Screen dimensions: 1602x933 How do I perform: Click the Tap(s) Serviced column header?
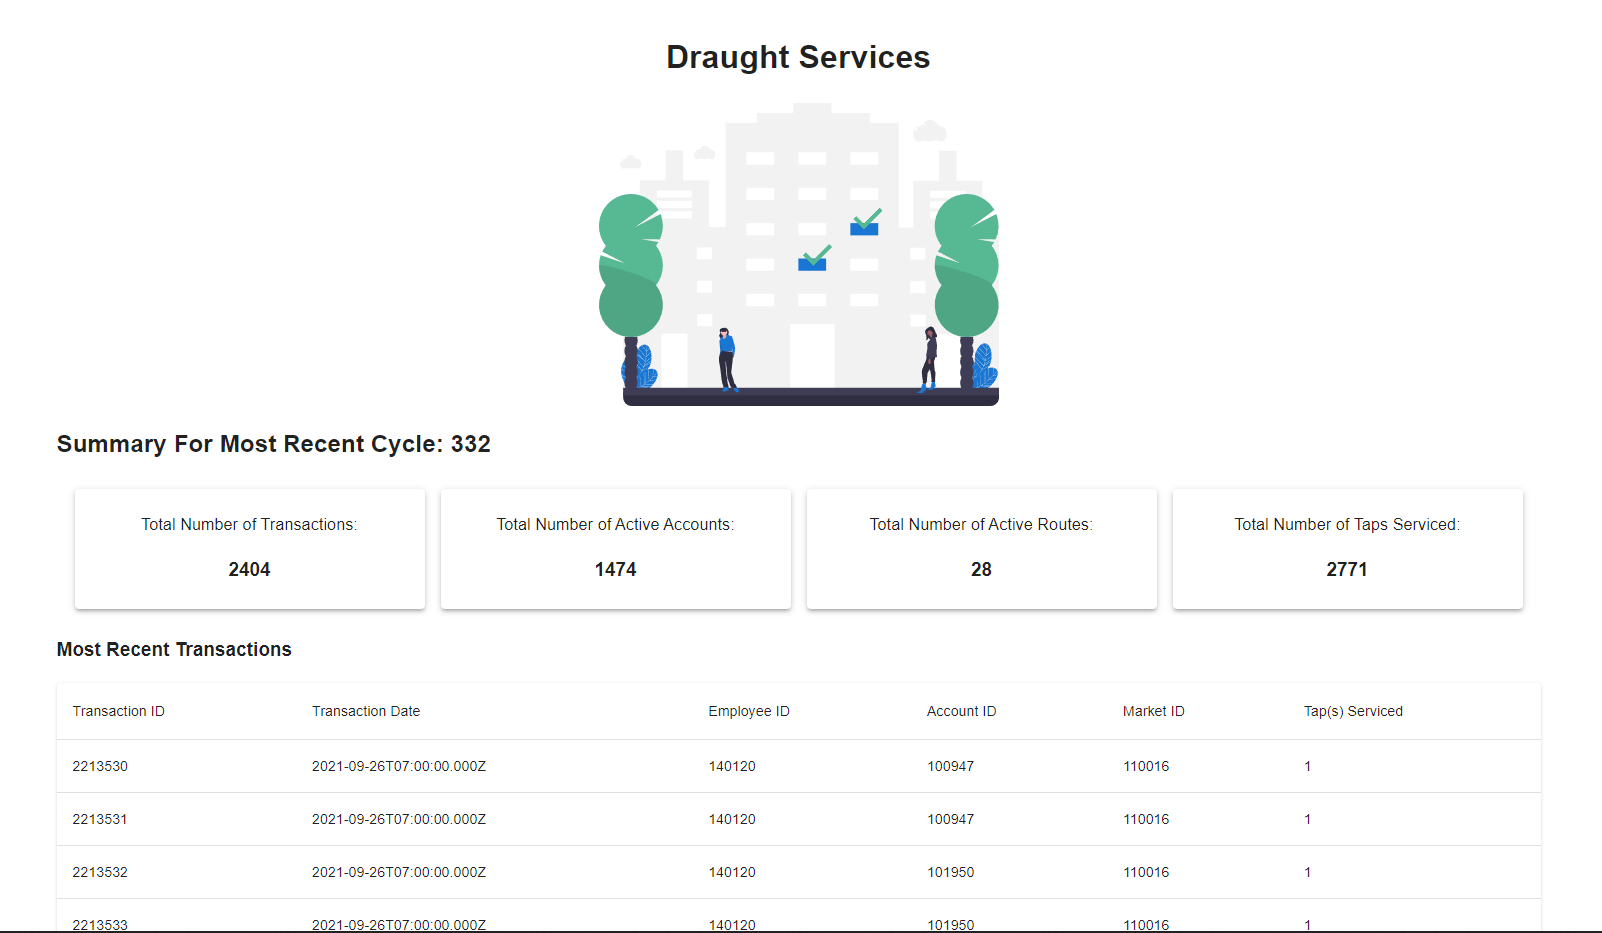tap(1352, 711)
